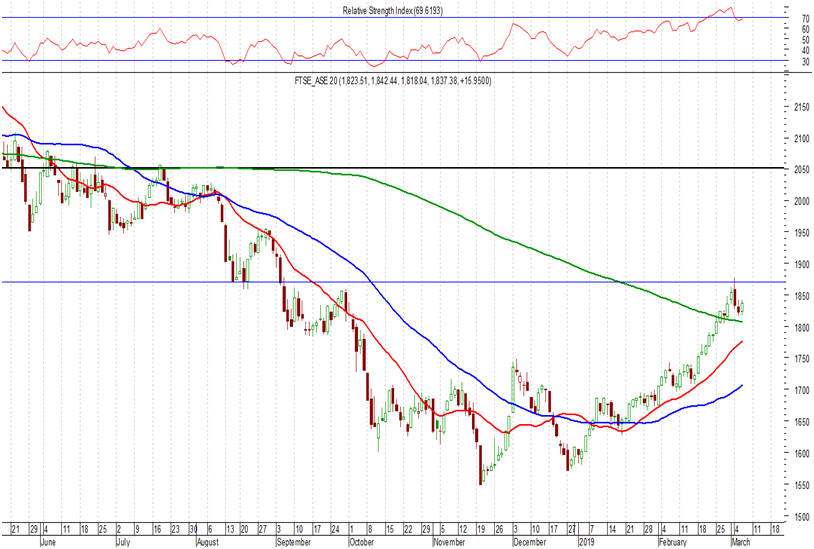814x549 pixels.
Task: Select the black horizontal line at 2050
Action: (x=392, y=168)
